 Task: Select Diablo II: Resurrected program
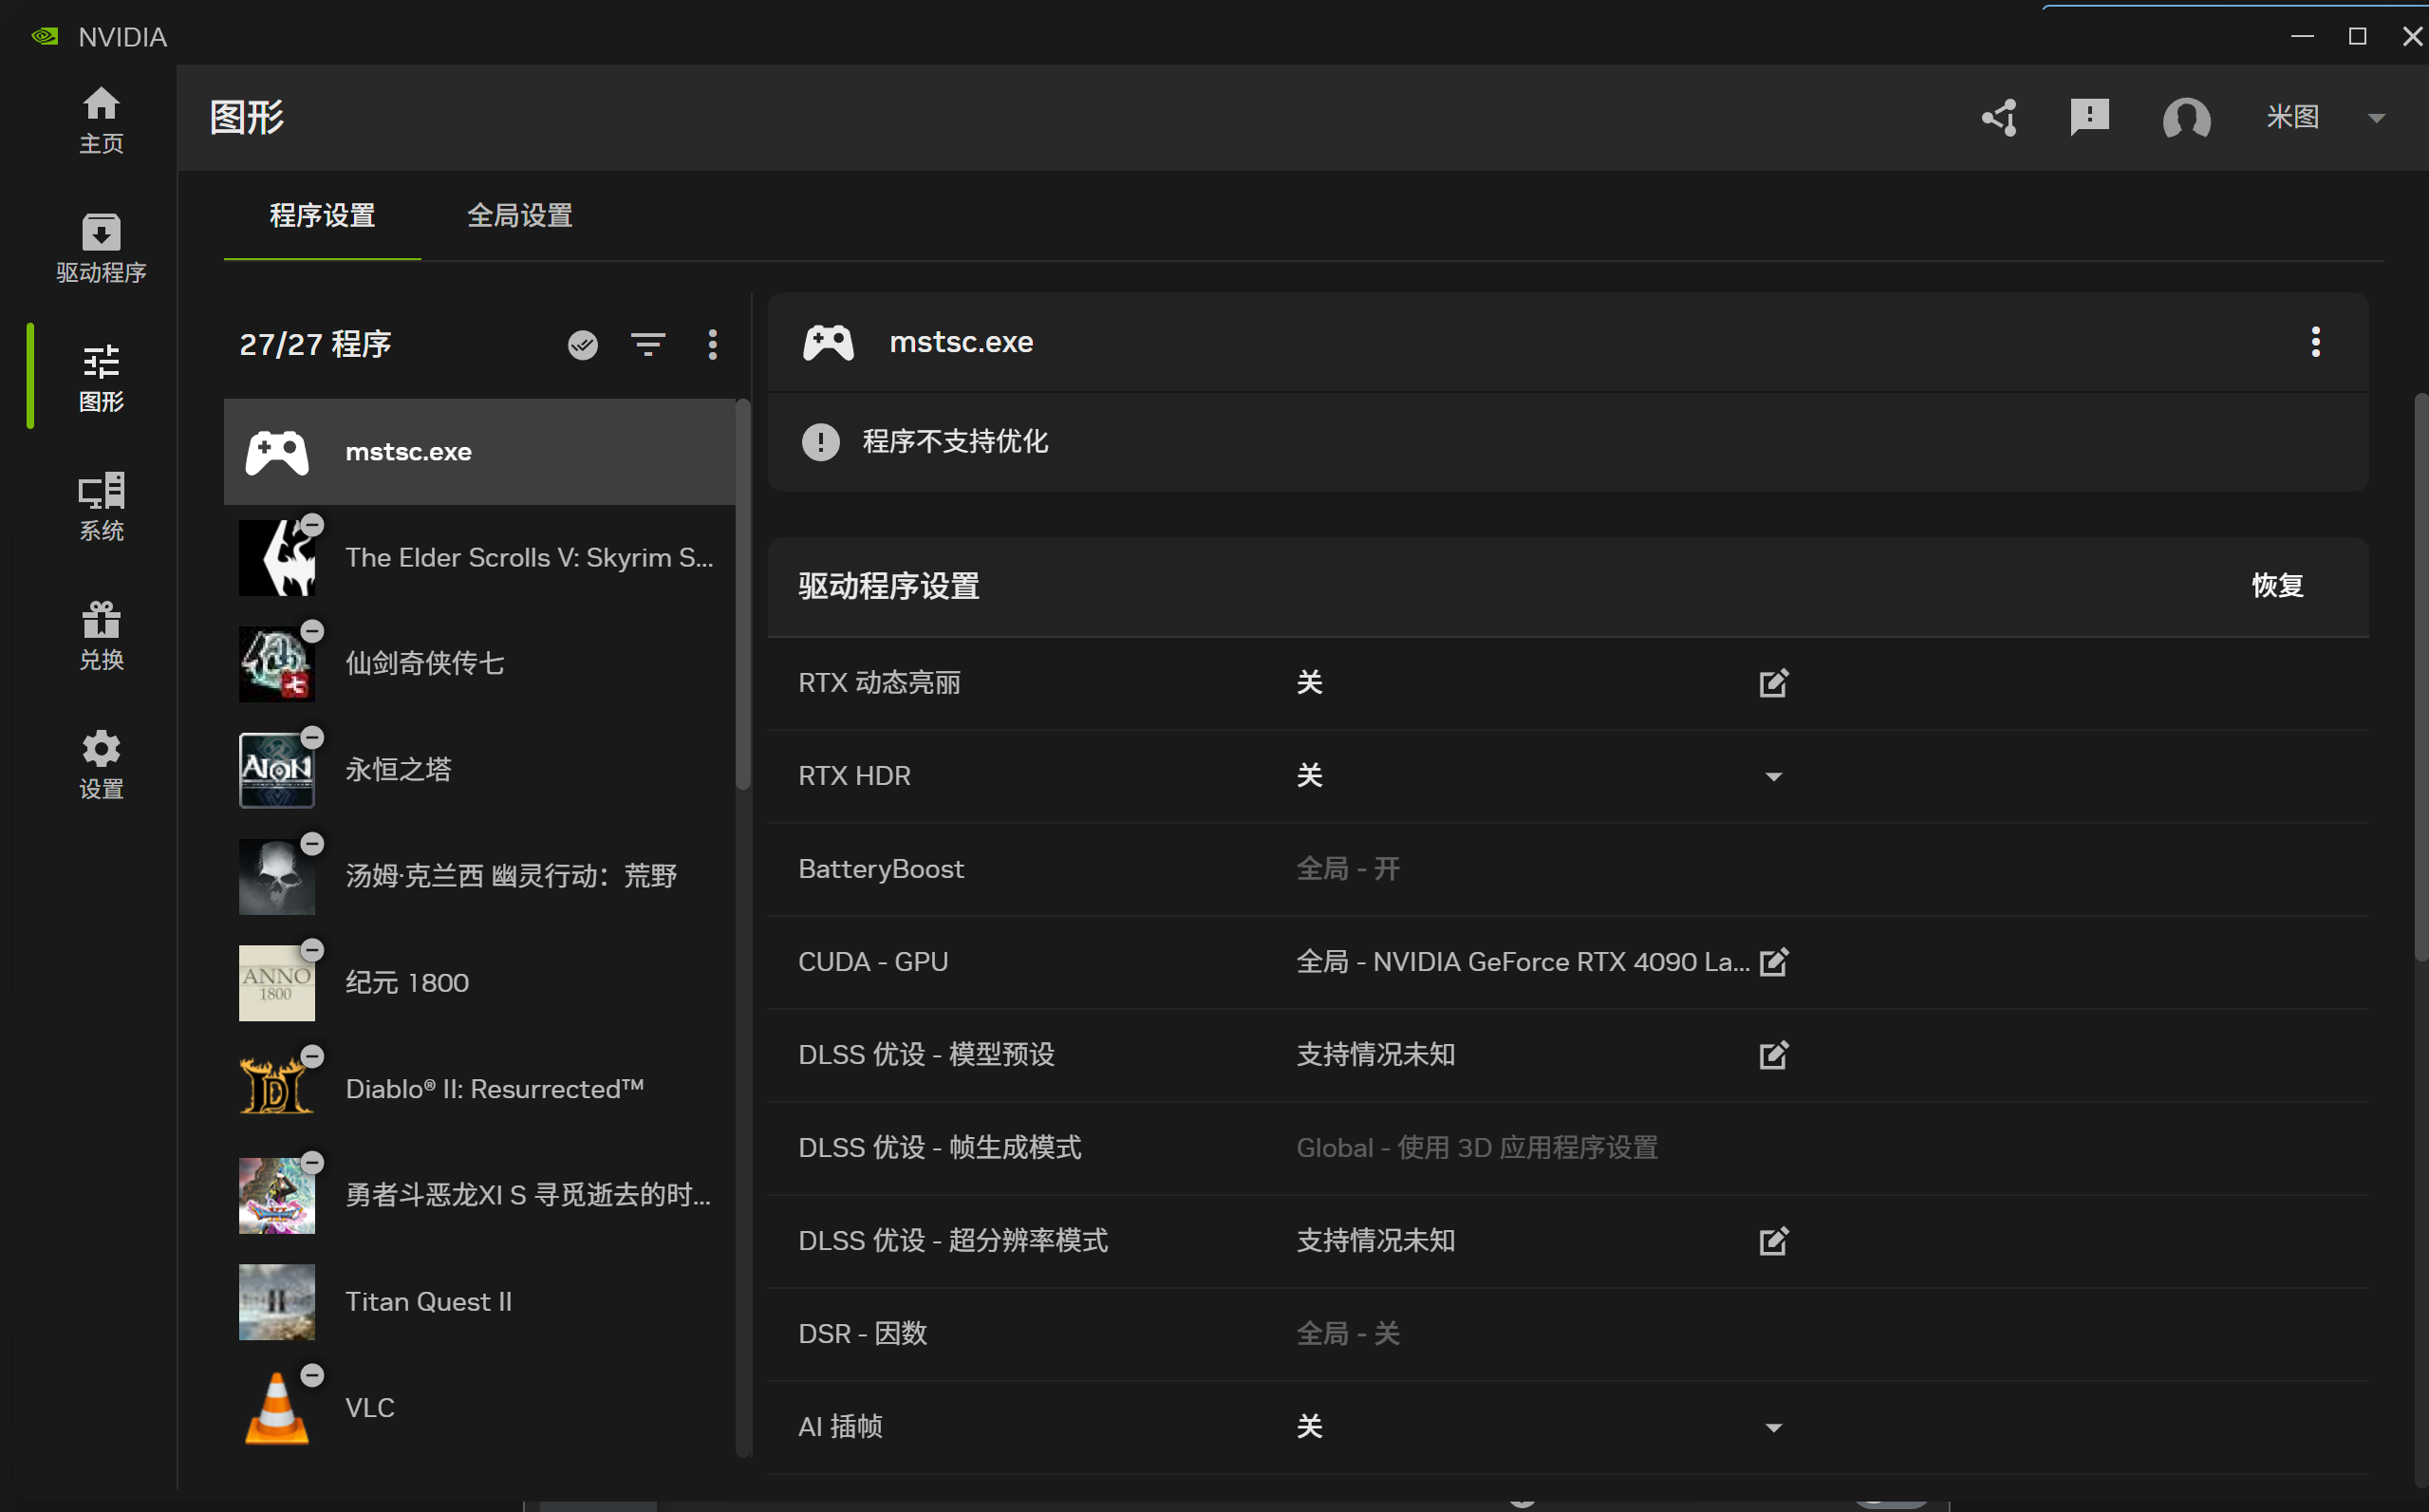[480, 1089]
